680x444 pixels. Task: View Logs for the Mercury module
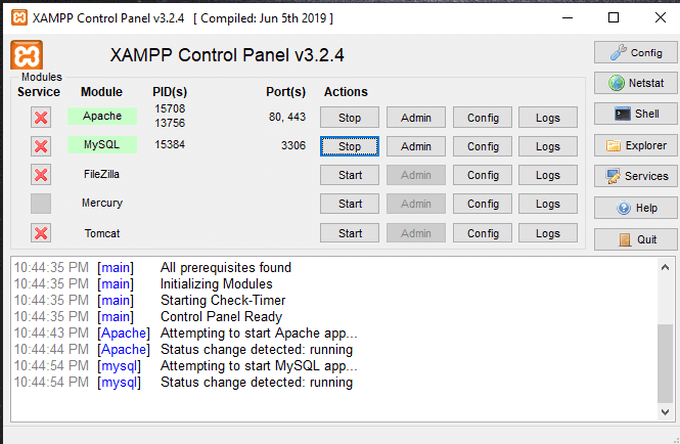coord(548,204)
